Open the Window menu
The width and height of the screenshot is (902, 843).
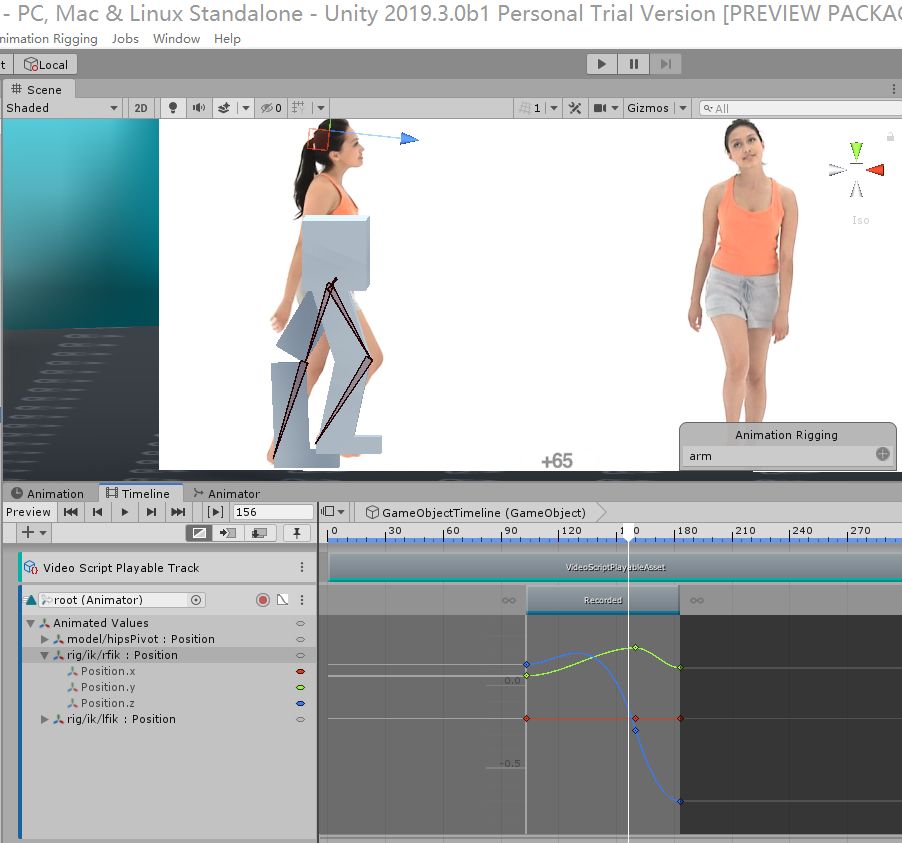pos(176,39)
